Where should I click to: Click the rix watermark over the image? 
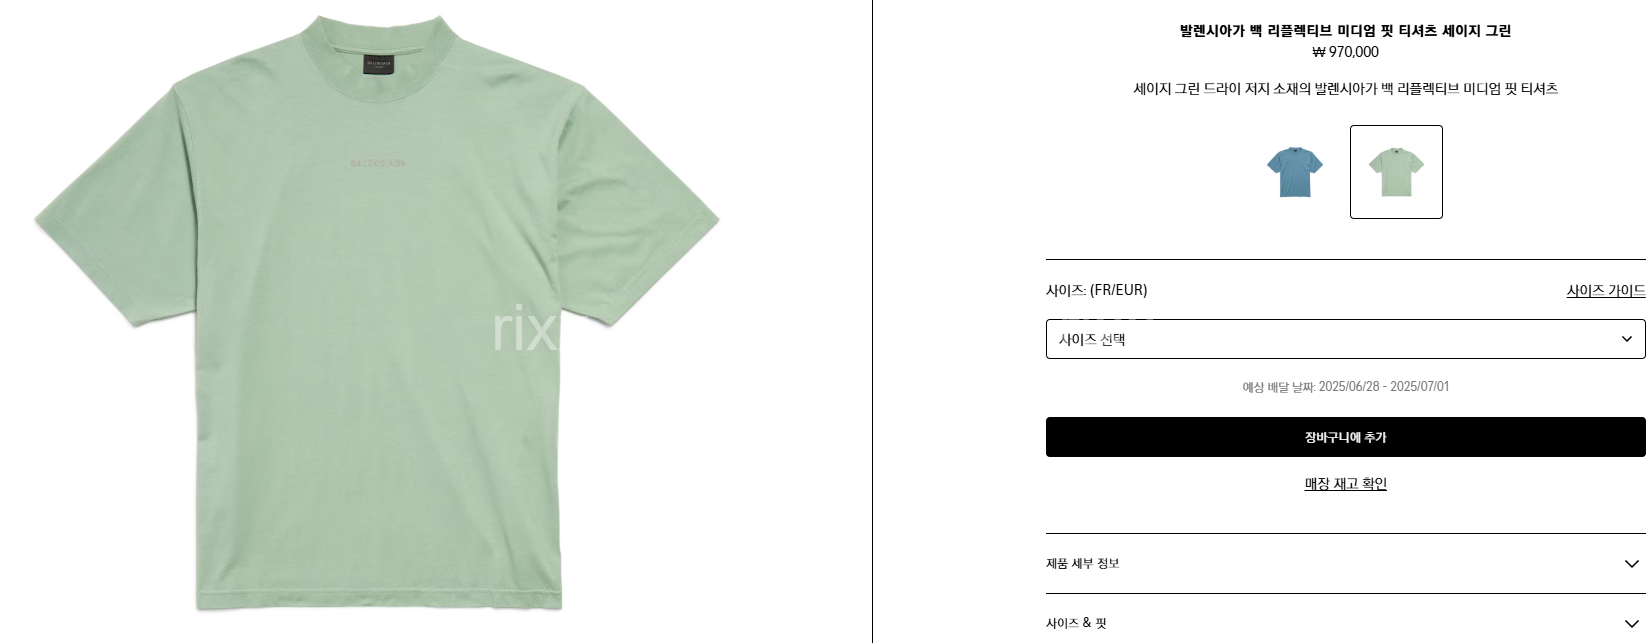coord(524,331)
